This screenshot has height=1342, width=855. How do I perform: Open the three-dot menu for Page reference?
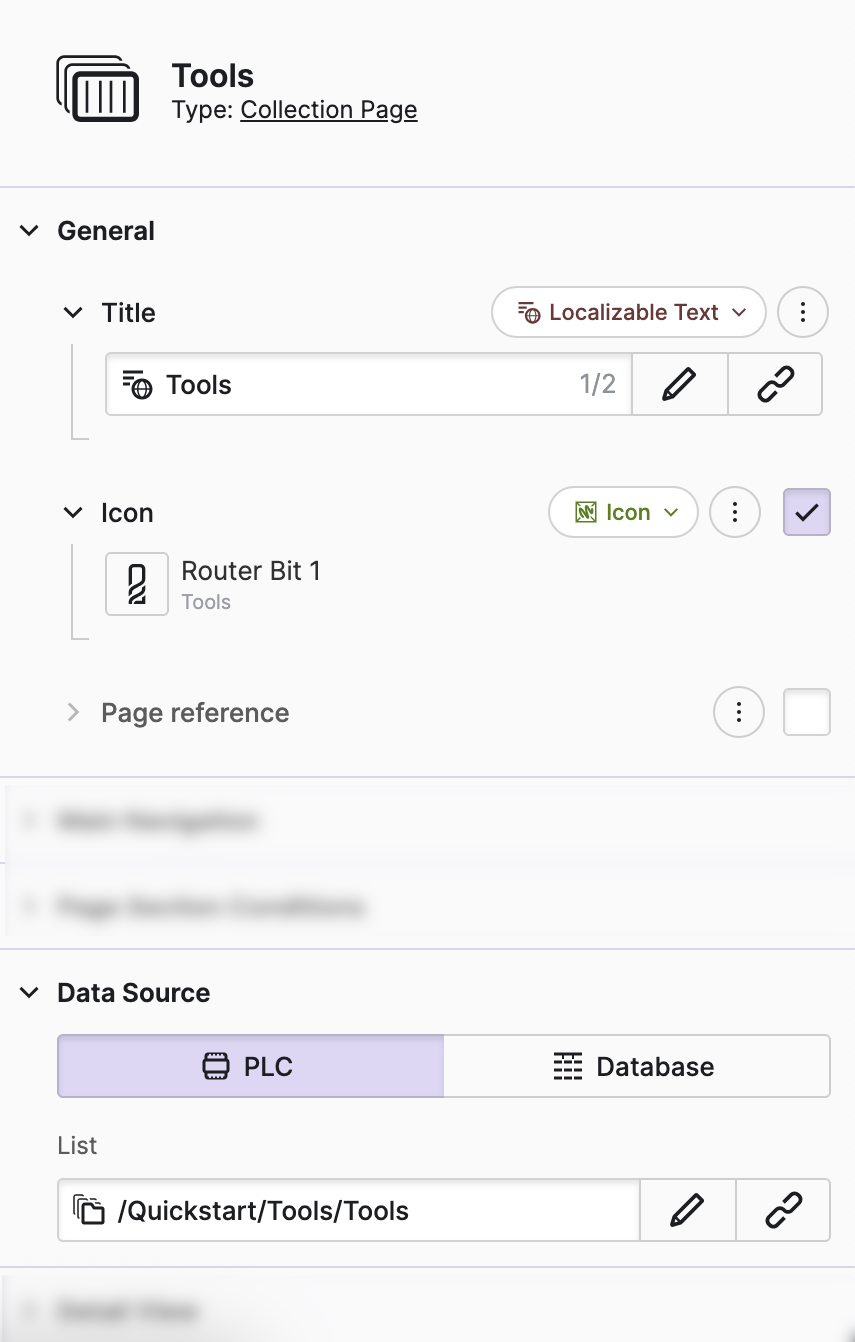(x=738, y=713)
